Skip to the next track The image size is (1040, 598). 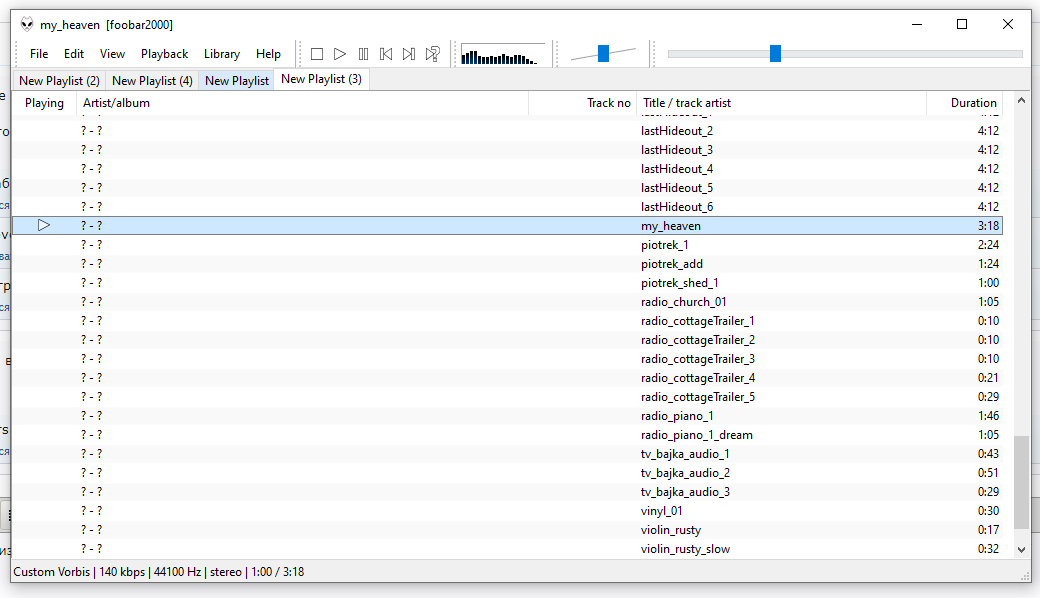coord(409,54)
